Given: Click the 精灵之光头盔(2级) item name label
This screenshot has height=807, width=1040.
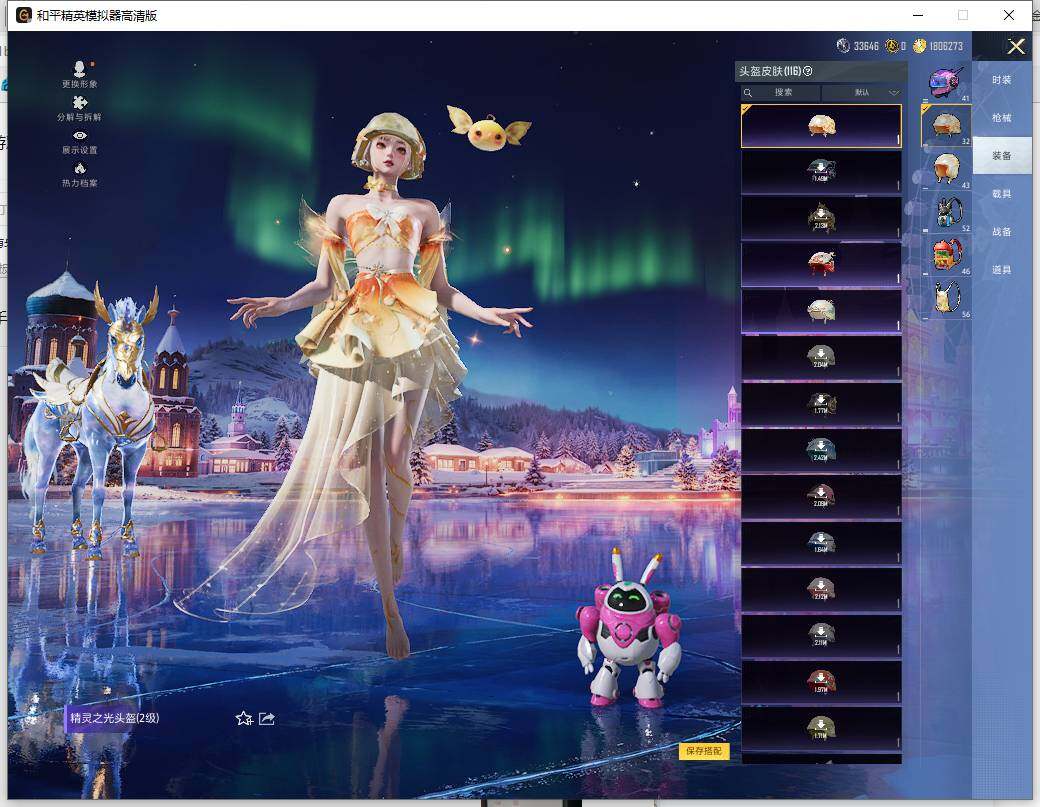Looking at the screenshot, I should click(115, 717).
